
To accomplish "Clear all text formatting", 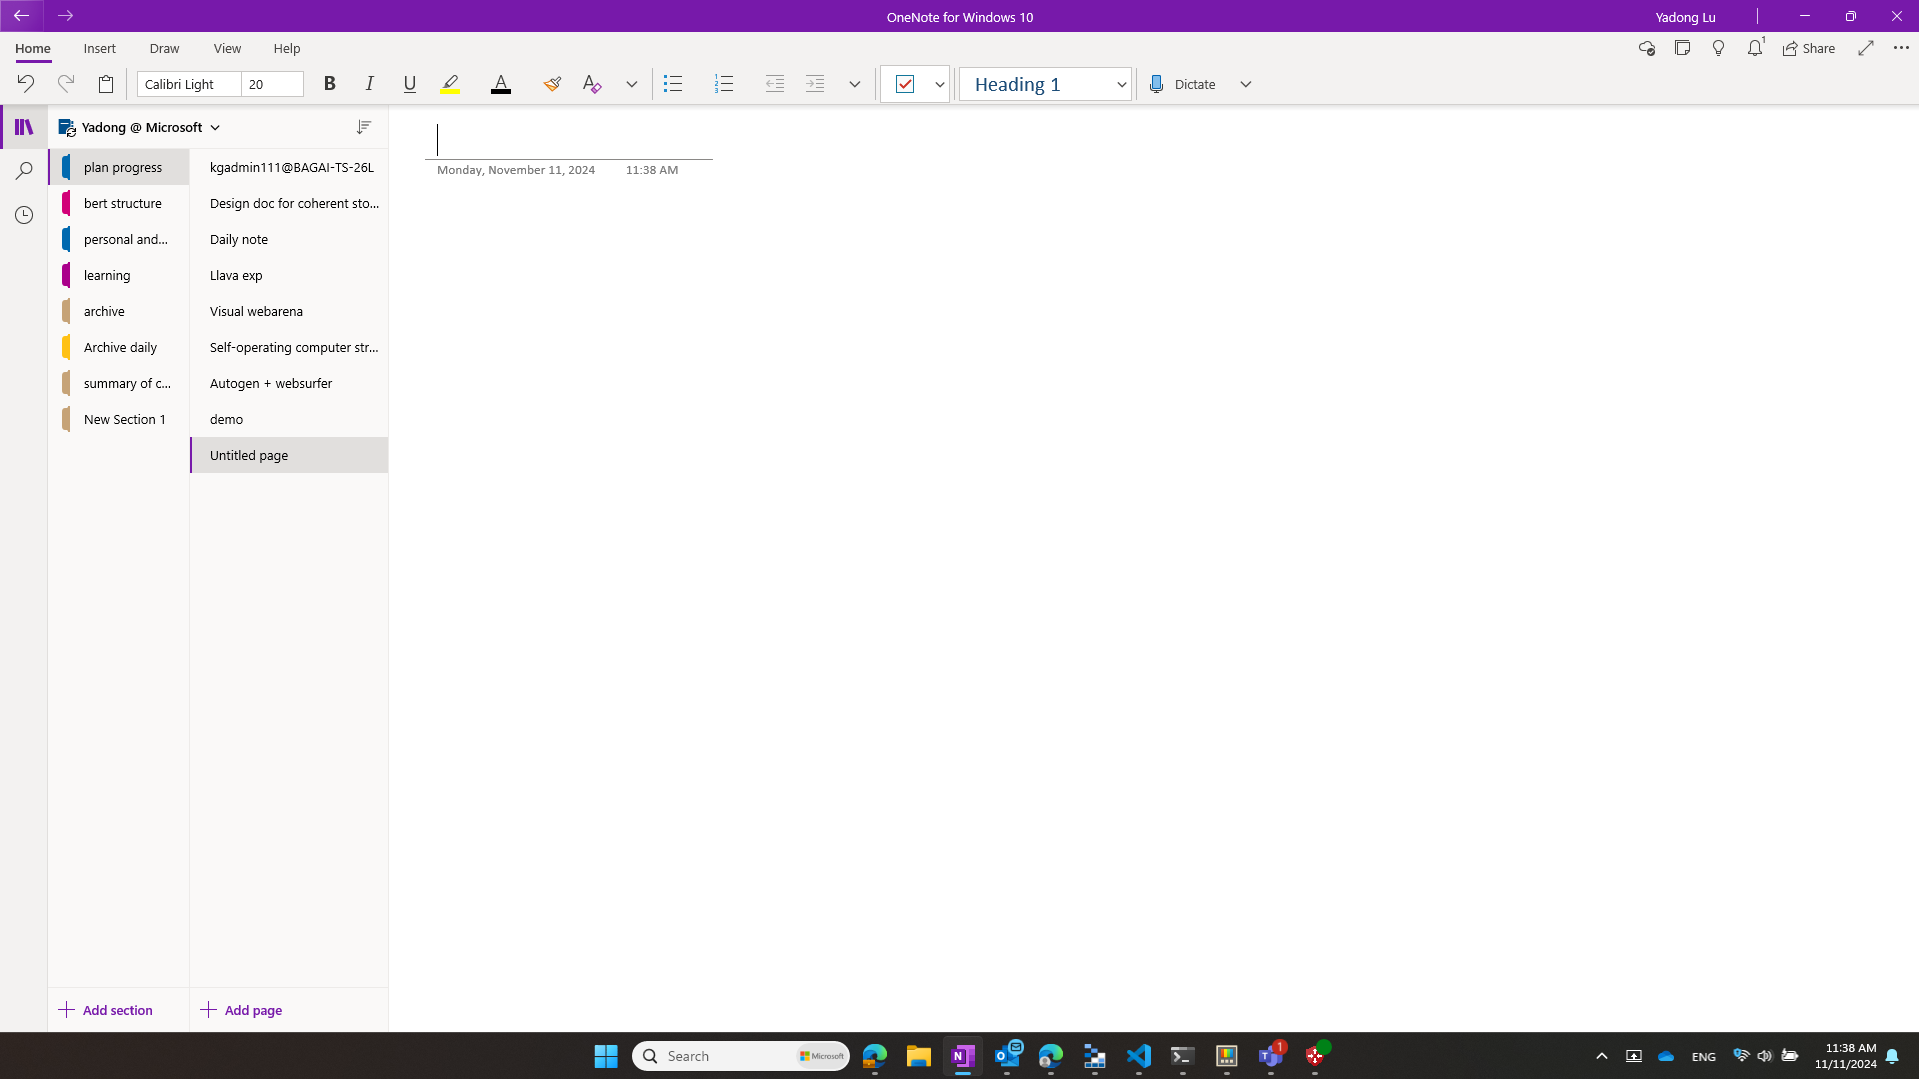I will [591, 84].
